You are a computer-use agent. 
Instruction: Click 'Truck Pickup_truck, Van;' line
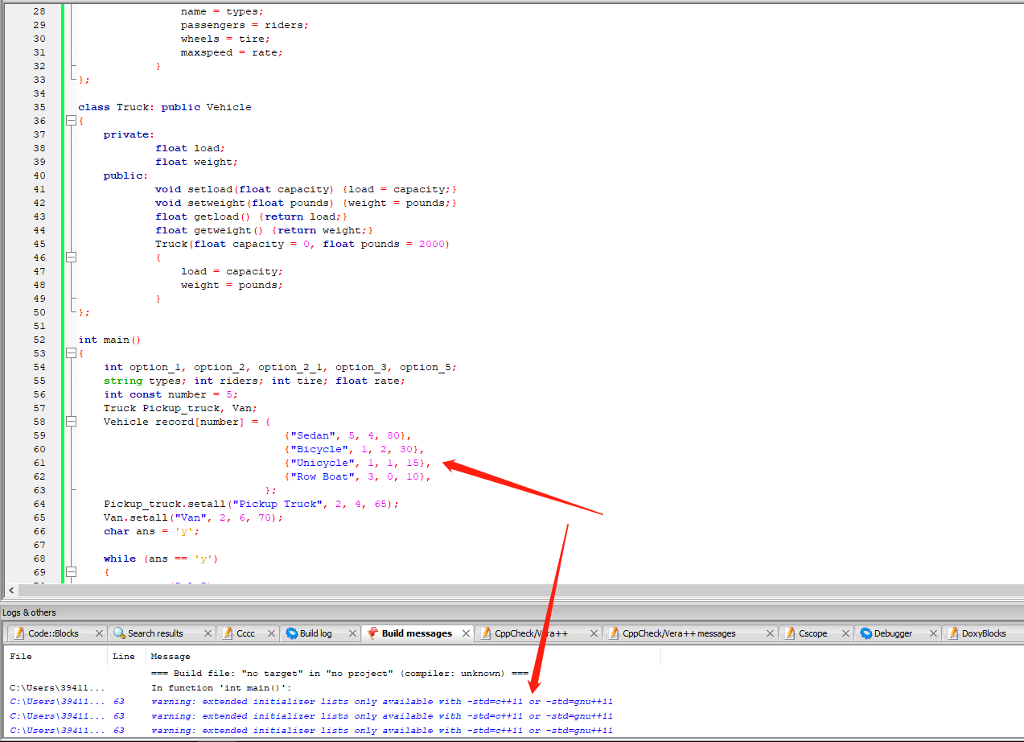pyautogui.click(x=180, y=408)
